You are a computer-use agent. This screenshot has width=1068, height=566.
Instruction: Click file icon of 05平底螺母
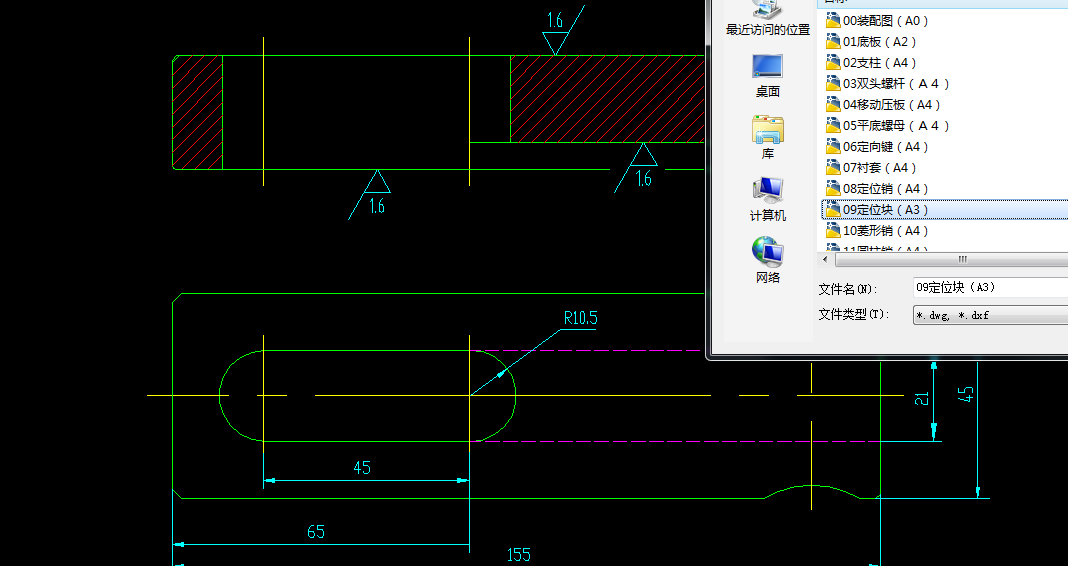pos(833,125)
